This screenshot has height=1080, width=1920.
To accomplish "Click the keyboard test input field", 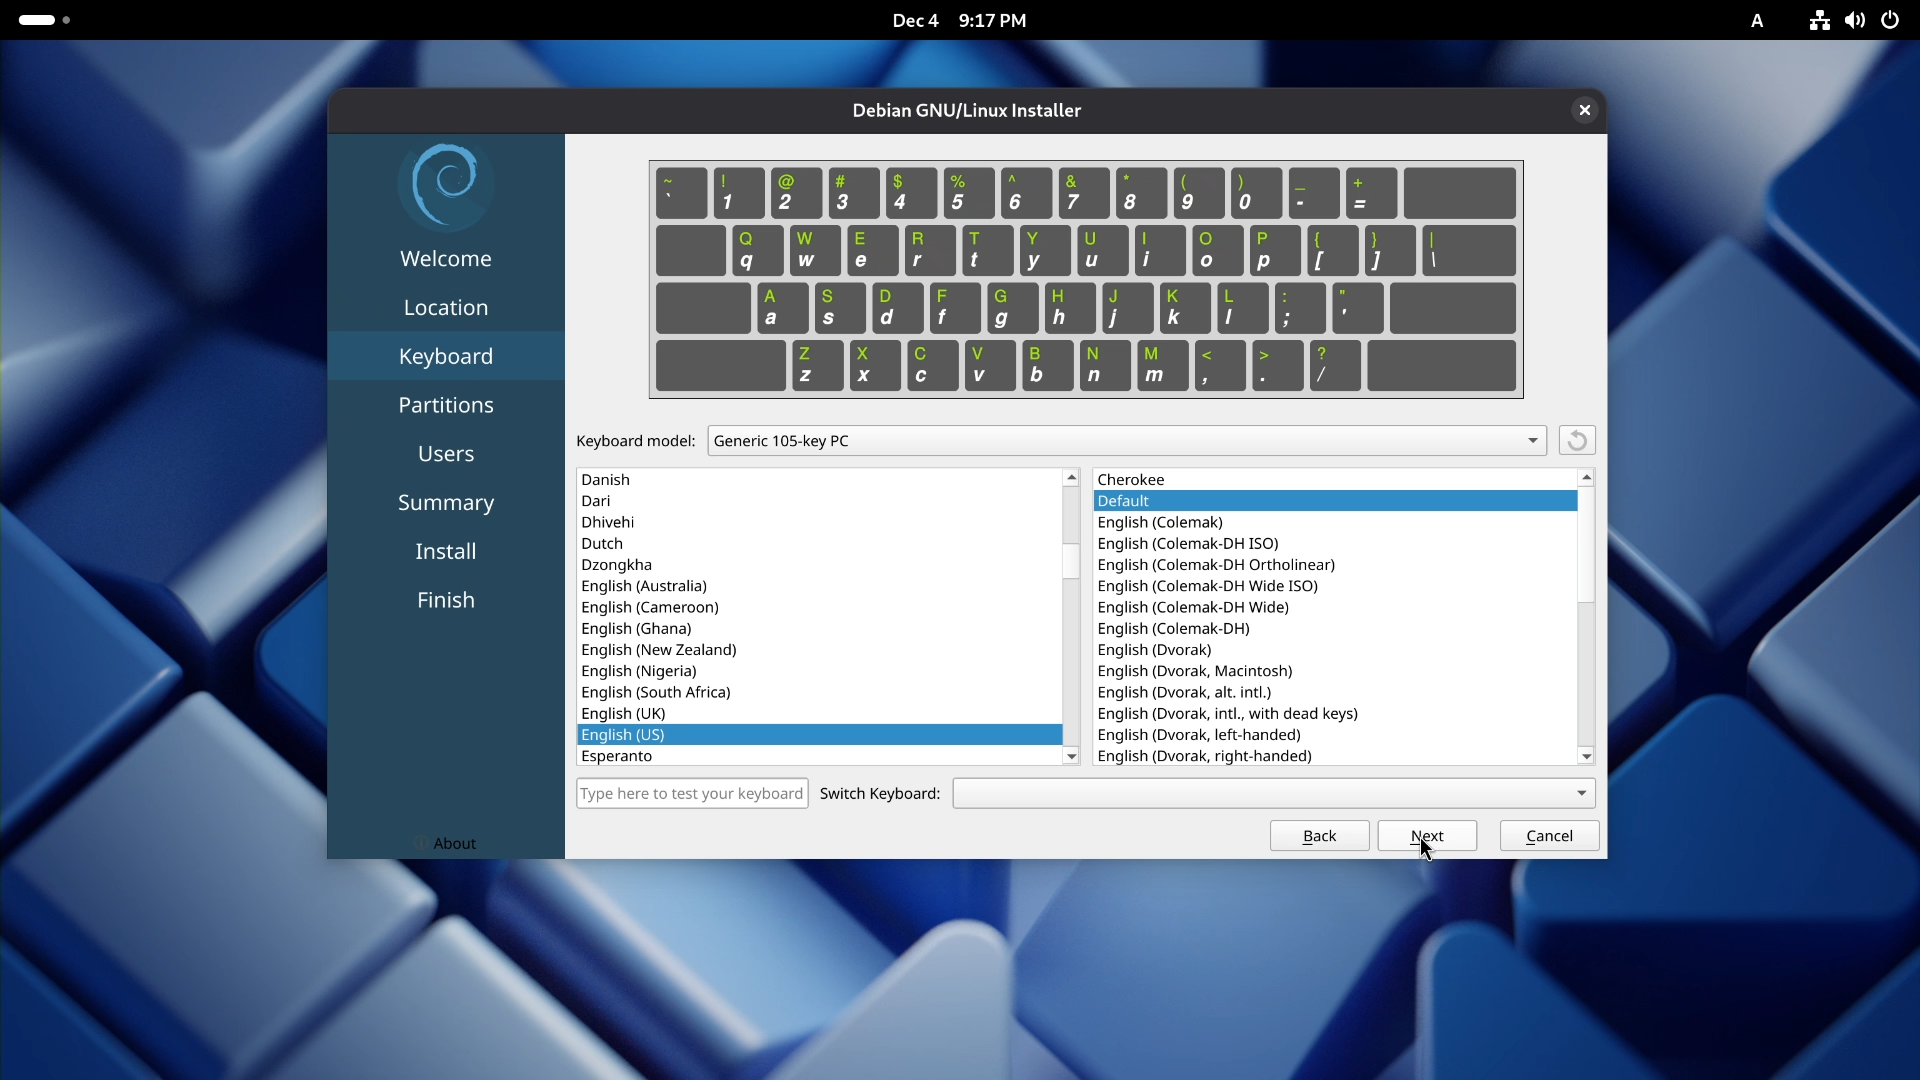I will 692,793.
